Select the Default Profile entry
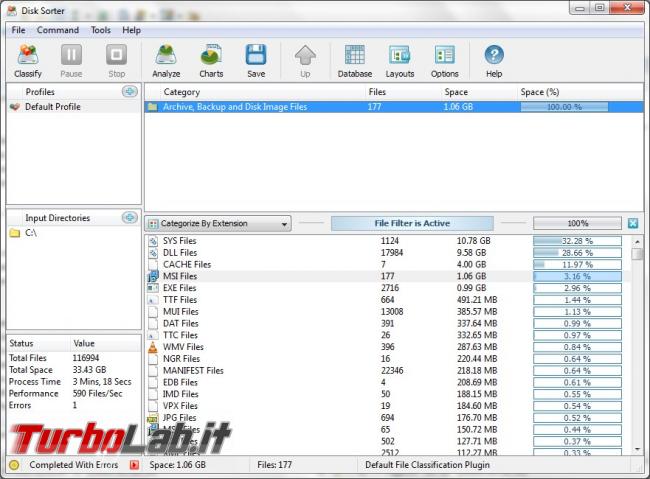Viewport: 650px width, 479px height. coord(74,107)
